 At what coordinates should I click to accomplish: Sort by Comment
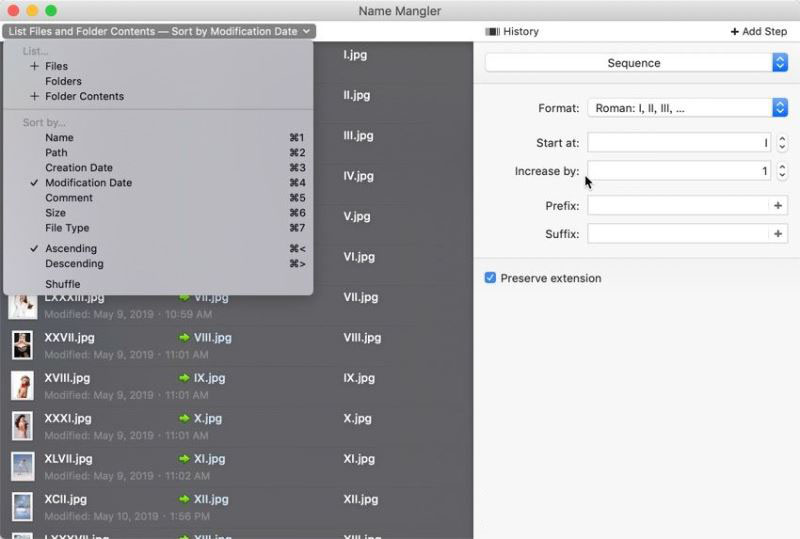point(158,198)
